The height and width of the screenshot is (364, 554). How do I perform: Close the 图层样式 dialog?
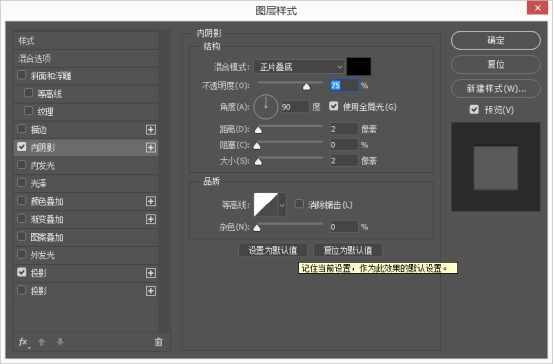[x=537, y=8]
